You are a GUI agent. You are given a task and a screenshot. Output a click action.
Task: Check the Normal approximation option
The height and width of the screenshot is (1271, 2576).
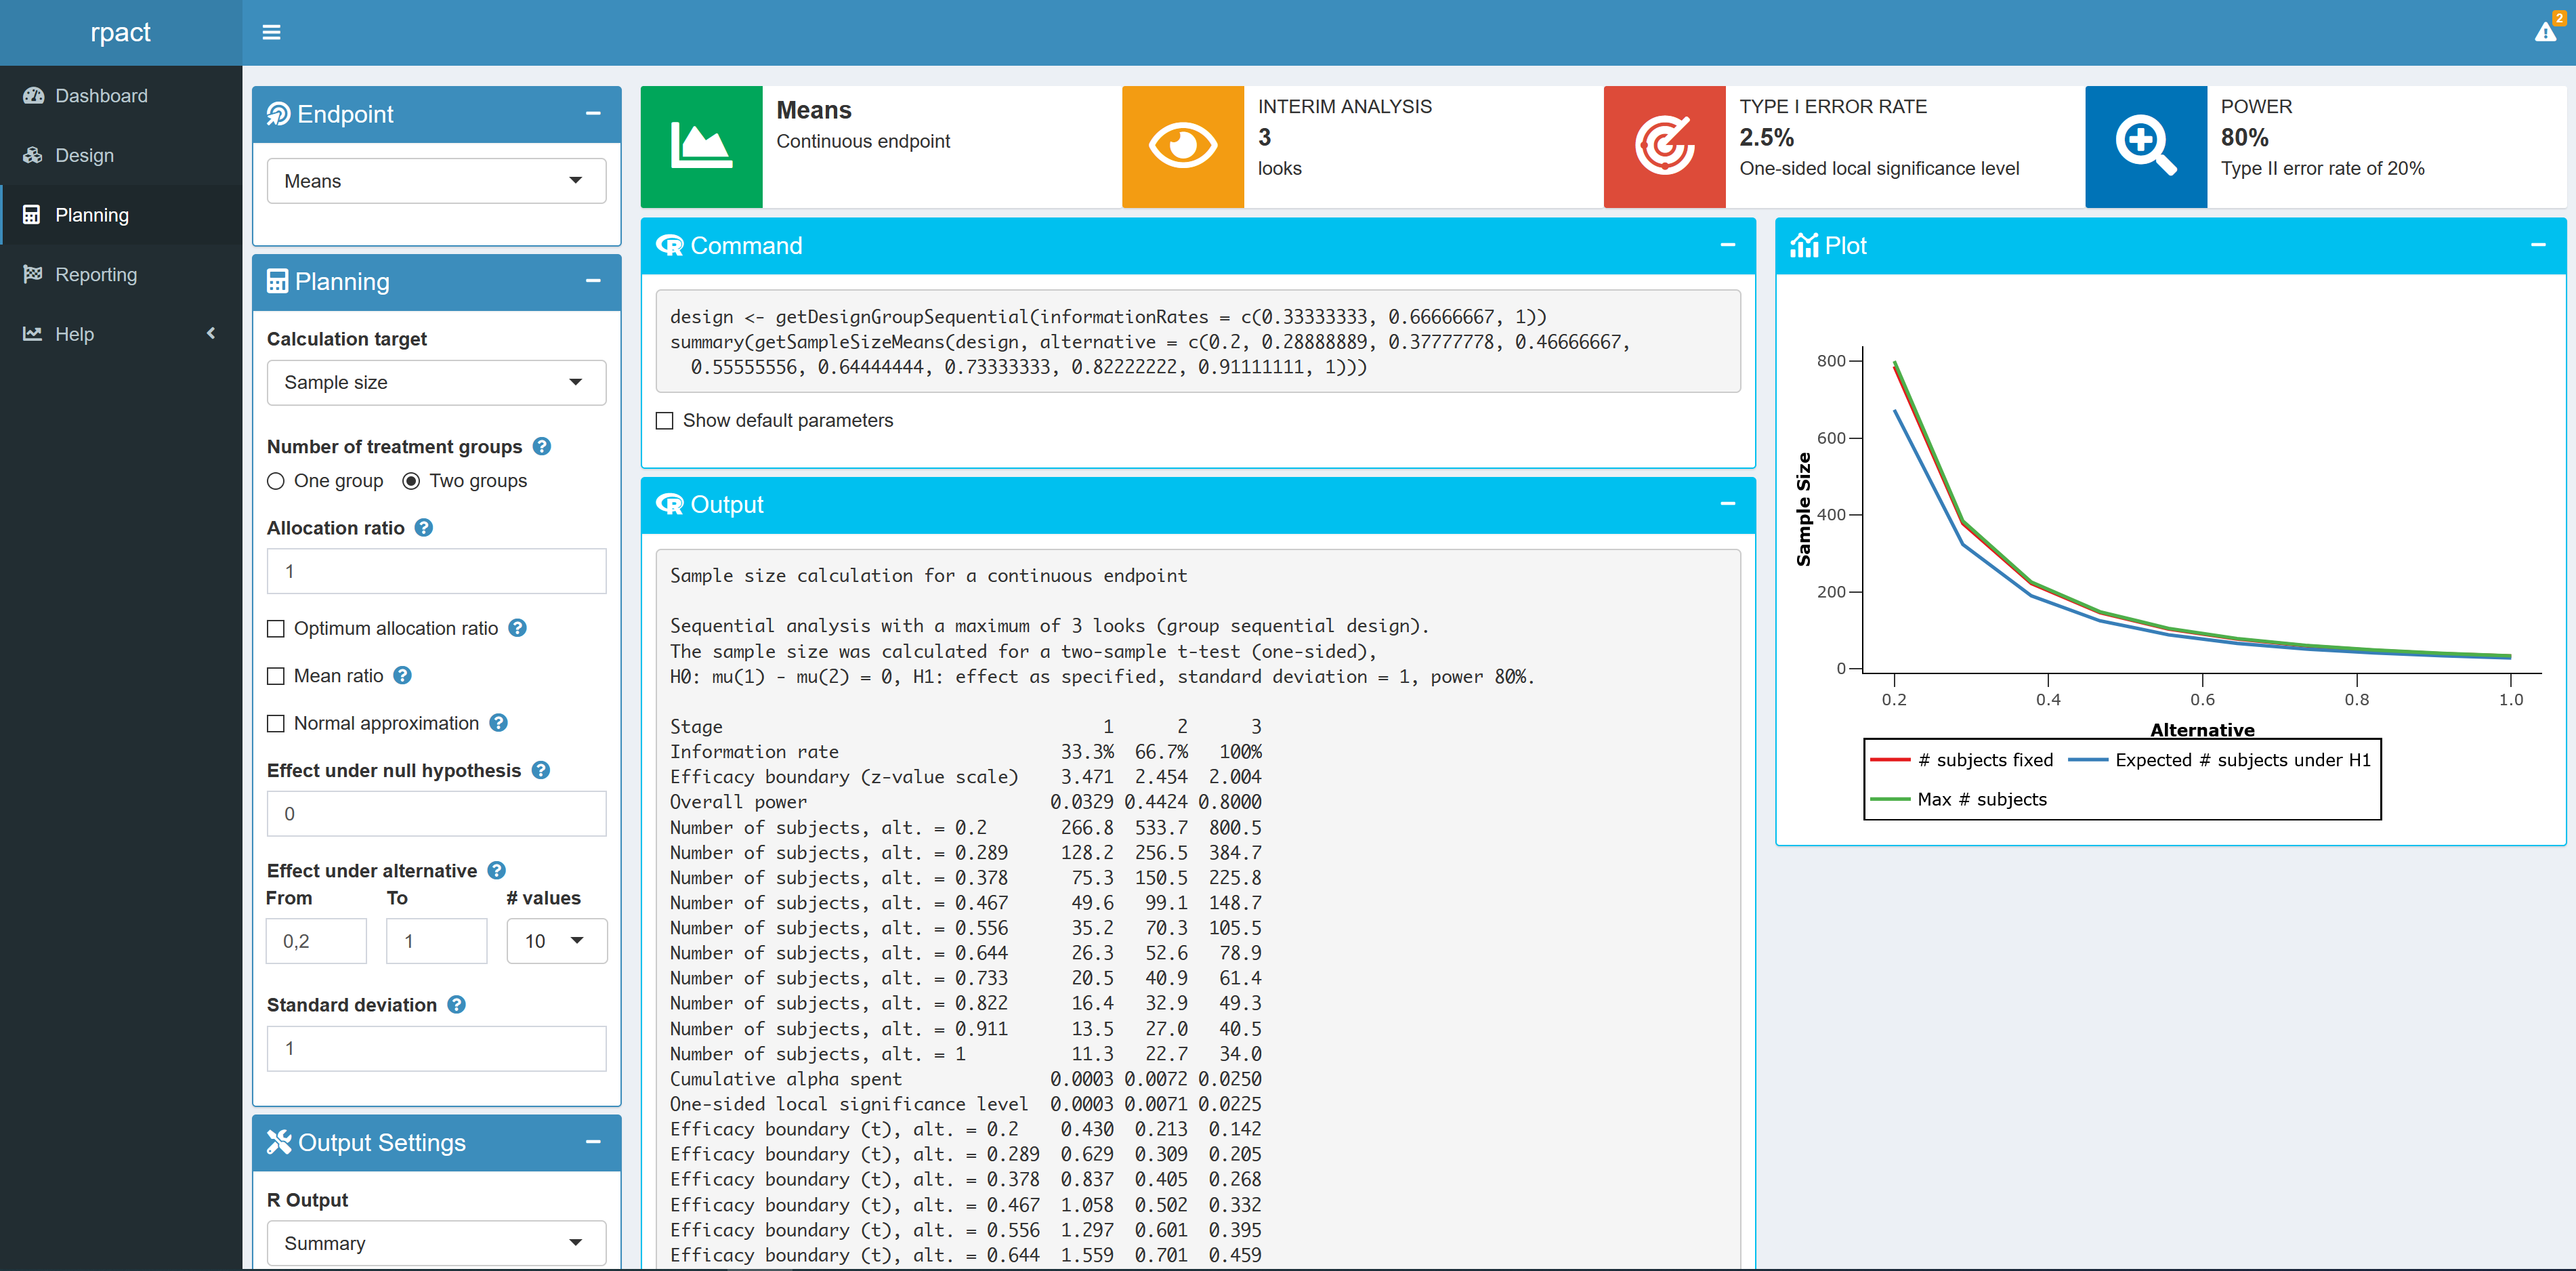click(276, 724)
